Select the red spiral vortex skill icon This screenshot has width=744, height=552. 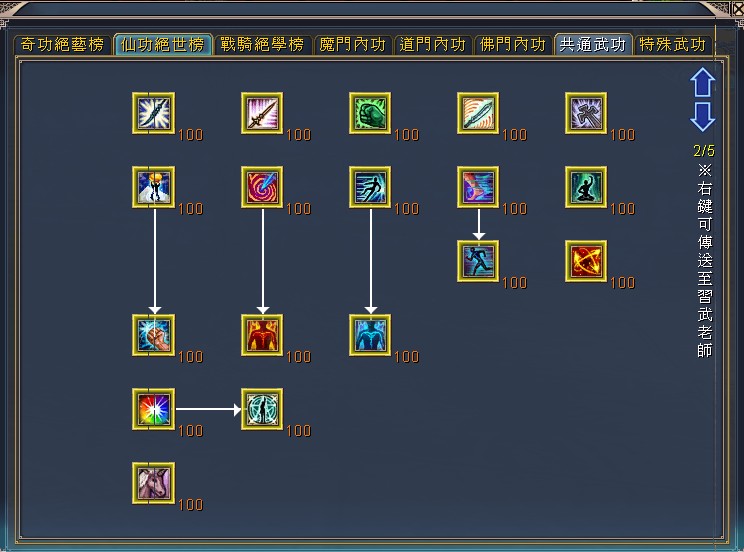[262, 187]
